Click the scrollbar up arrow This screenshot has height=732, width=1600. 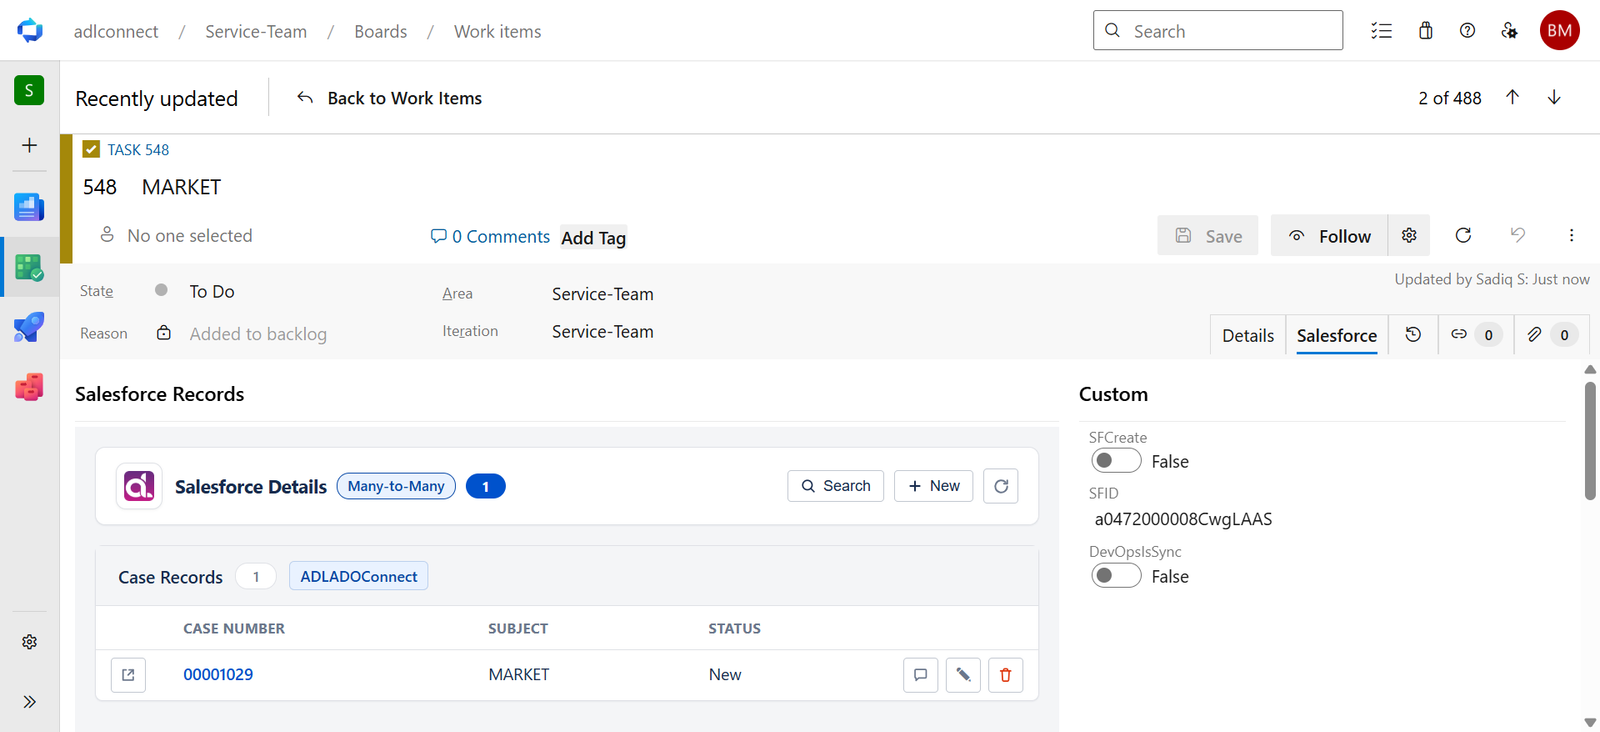point(1590,369)
